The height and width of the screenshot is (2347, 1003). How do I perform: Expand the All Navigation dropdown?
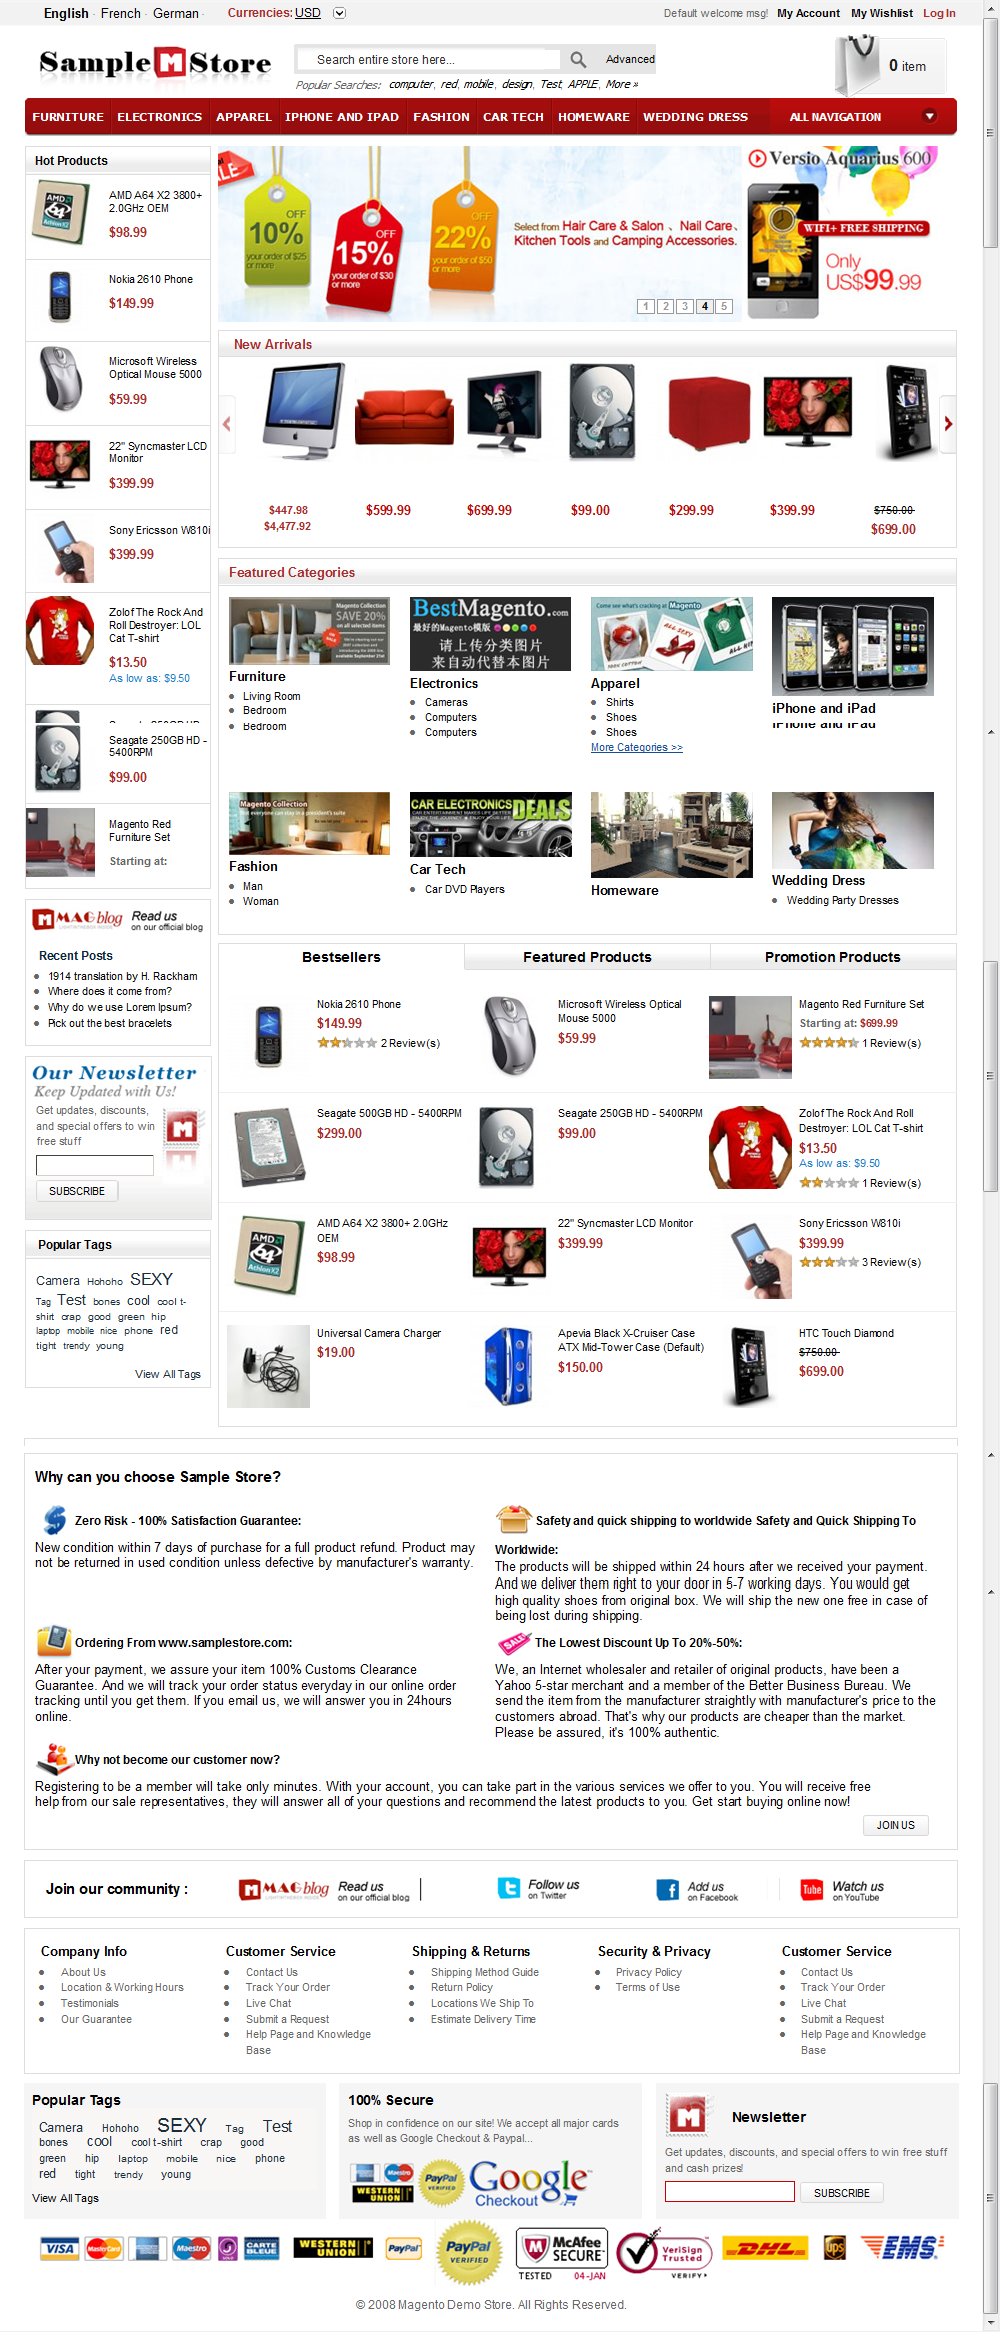click(x=929, y=116)
